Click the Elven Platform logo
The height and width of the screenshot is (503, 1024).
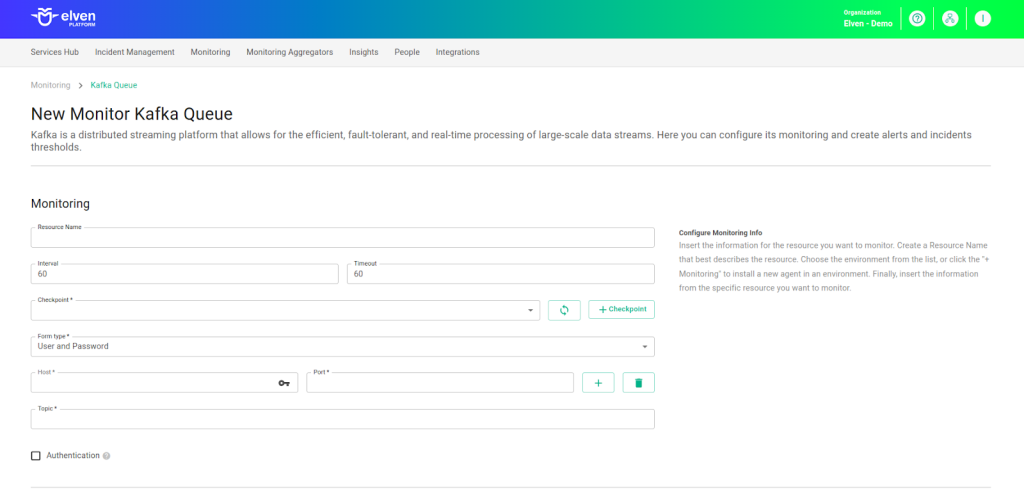coord(64,18)
